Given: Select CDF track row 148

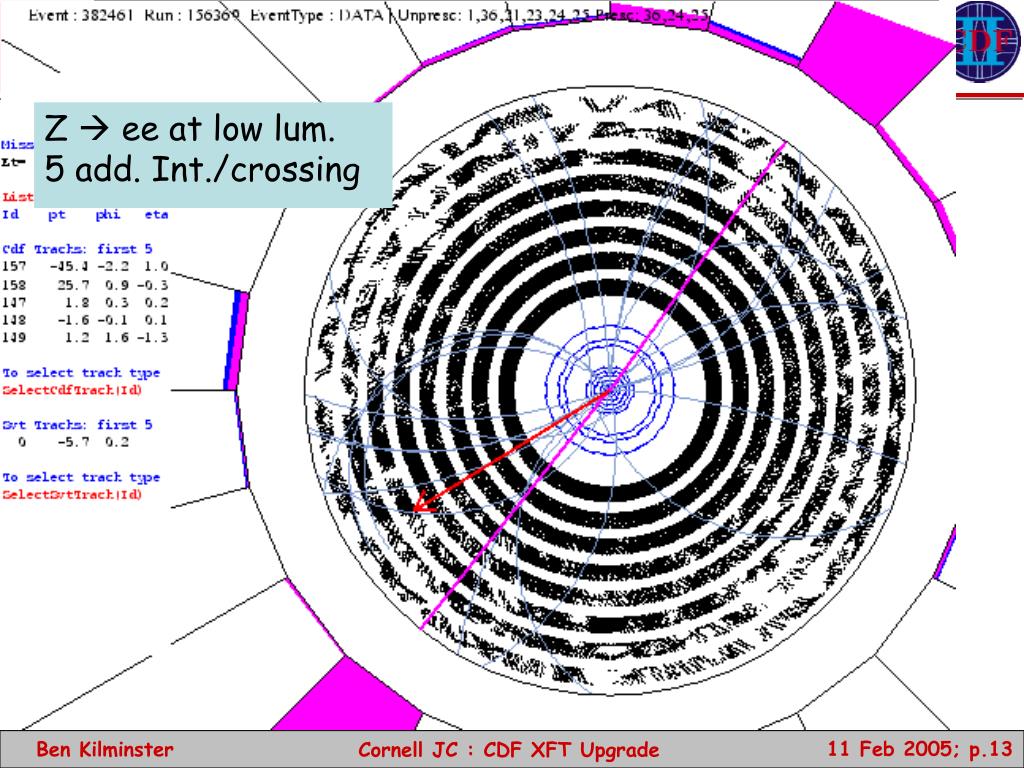Looking at the screenshot, I should (85, 320).
